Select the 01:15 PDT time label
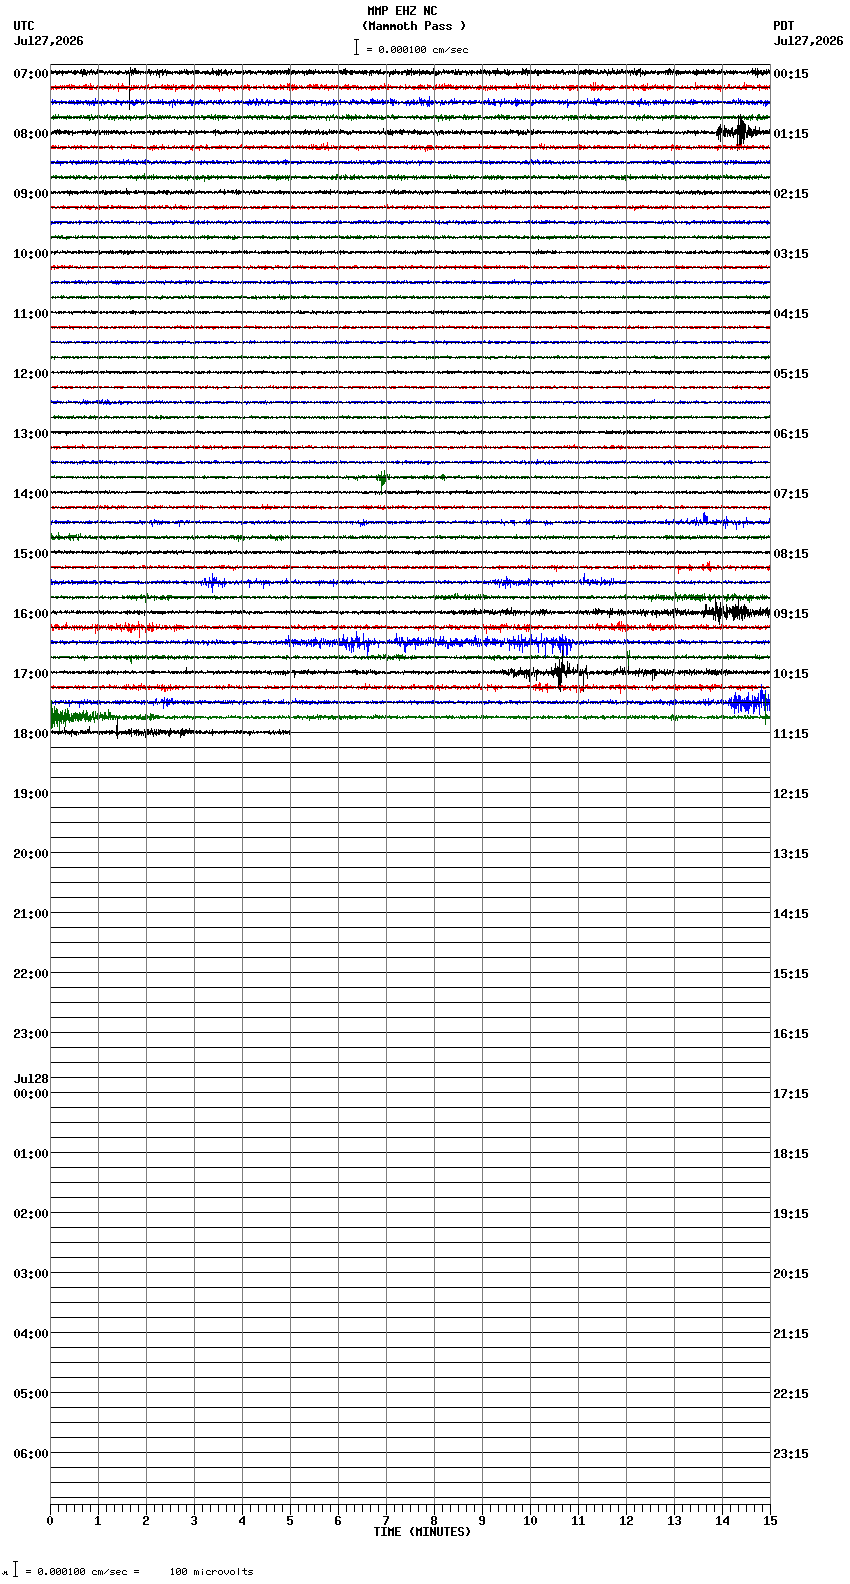Screen dimensions: 850x1584 (x=791, y=134)
